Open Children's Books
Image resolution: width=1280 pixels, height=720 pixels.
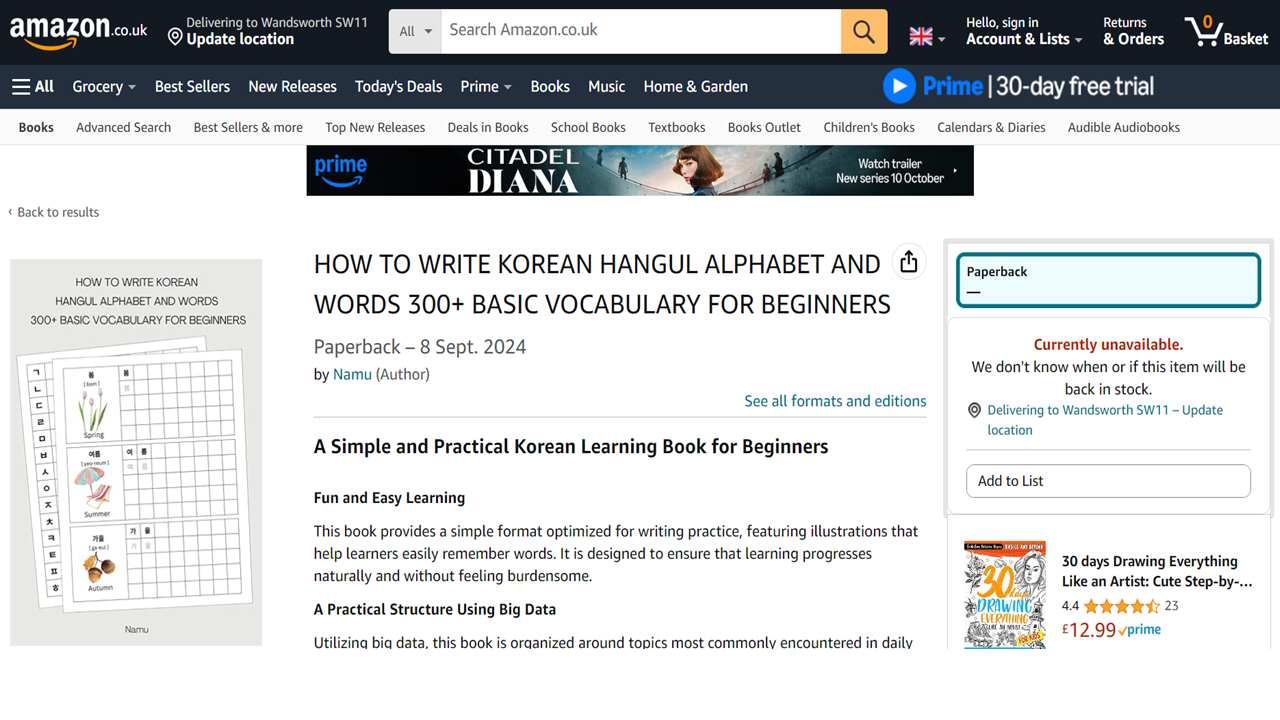pos(869,127)
